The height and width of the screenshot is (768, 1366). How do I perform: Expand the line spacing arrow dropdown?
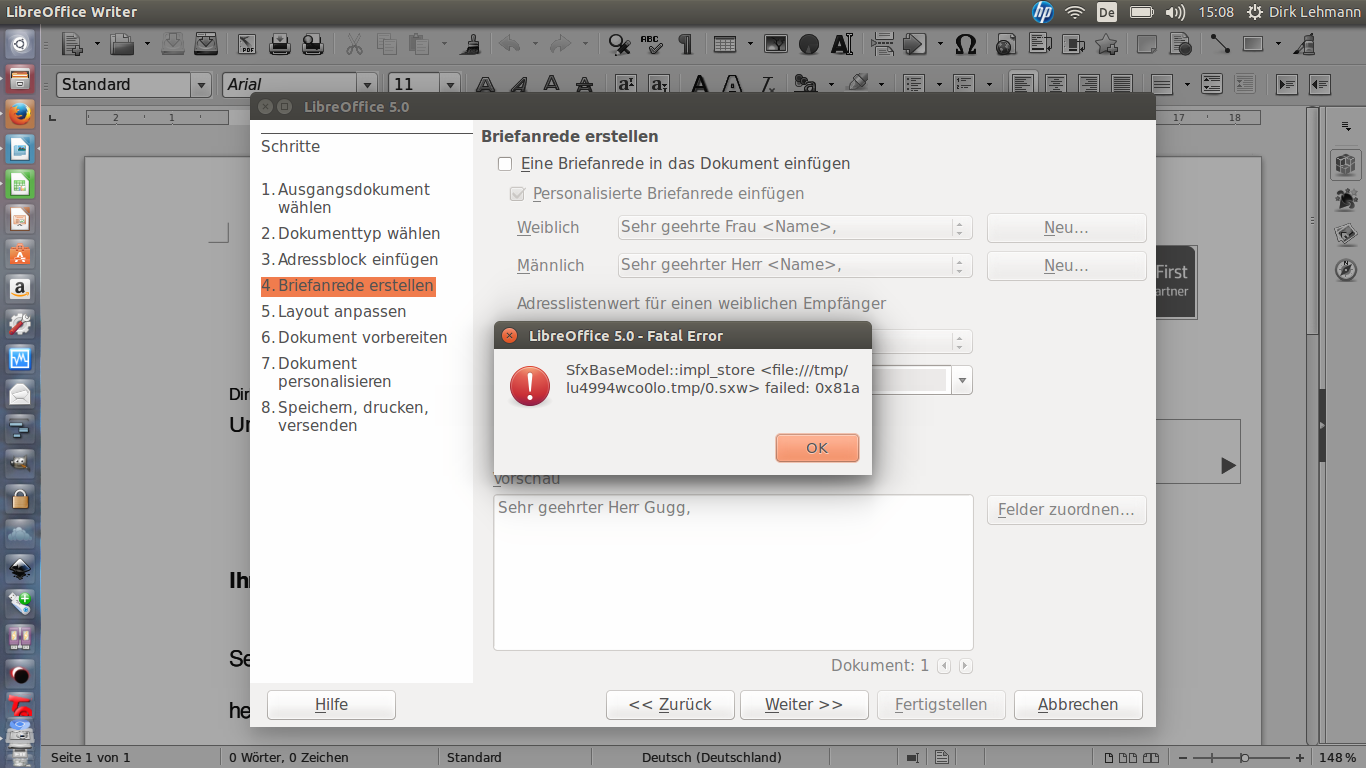click(1188, 84)
